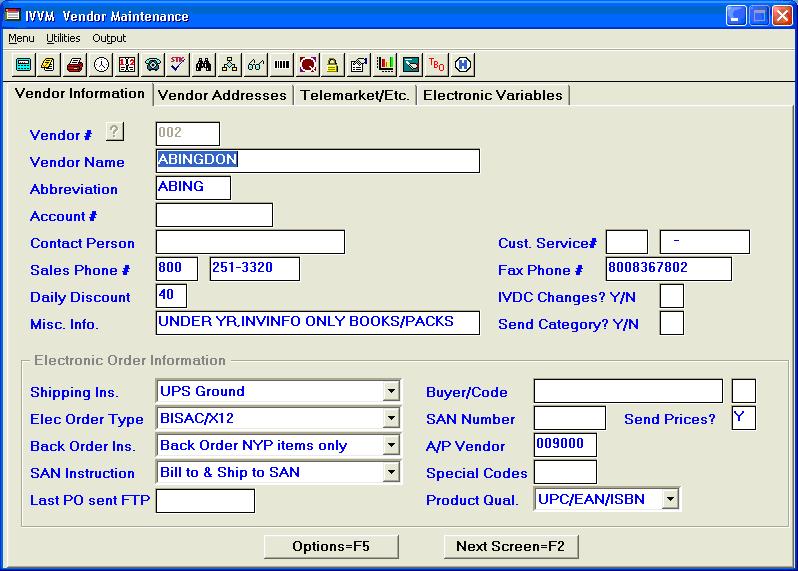Click the yellow padlock icon
The image size is (798, 571).
[333, 65]
